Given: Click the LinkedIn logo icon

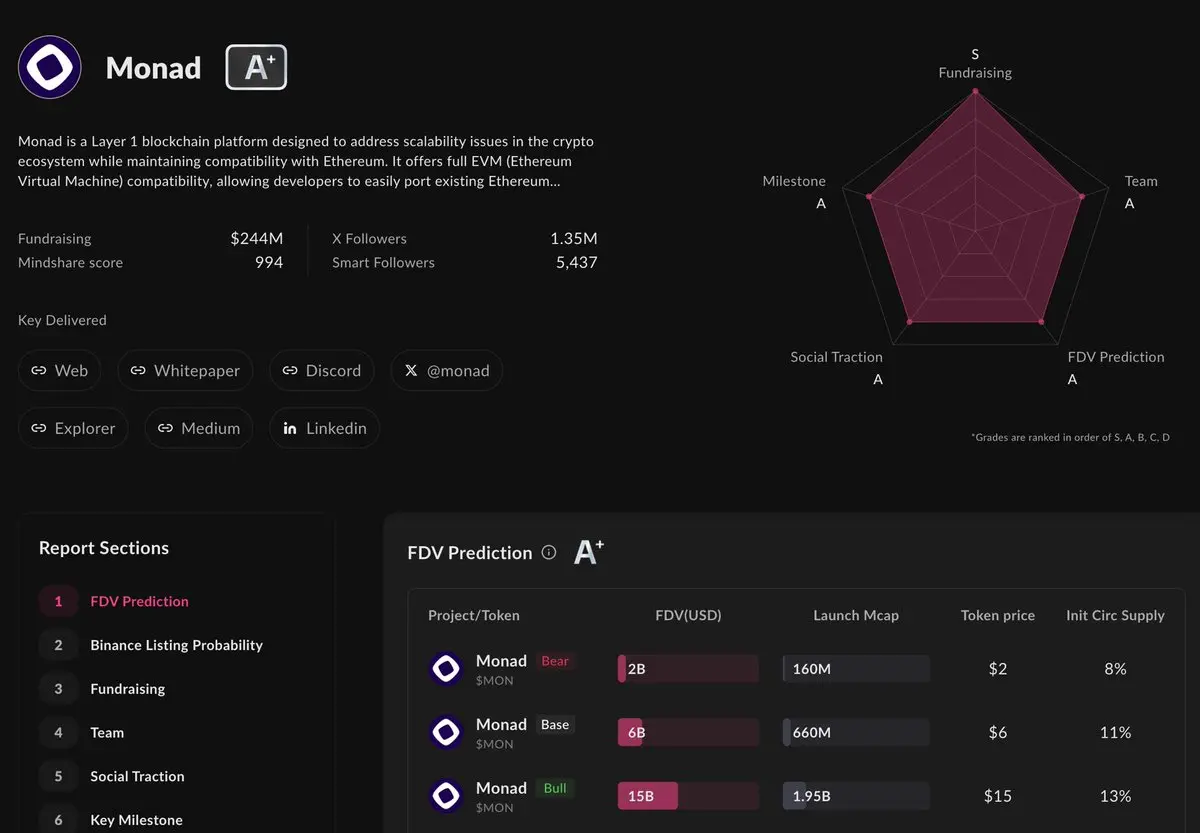Looking at the screenshot, I should pyautogui.click(x=290, y=428).
